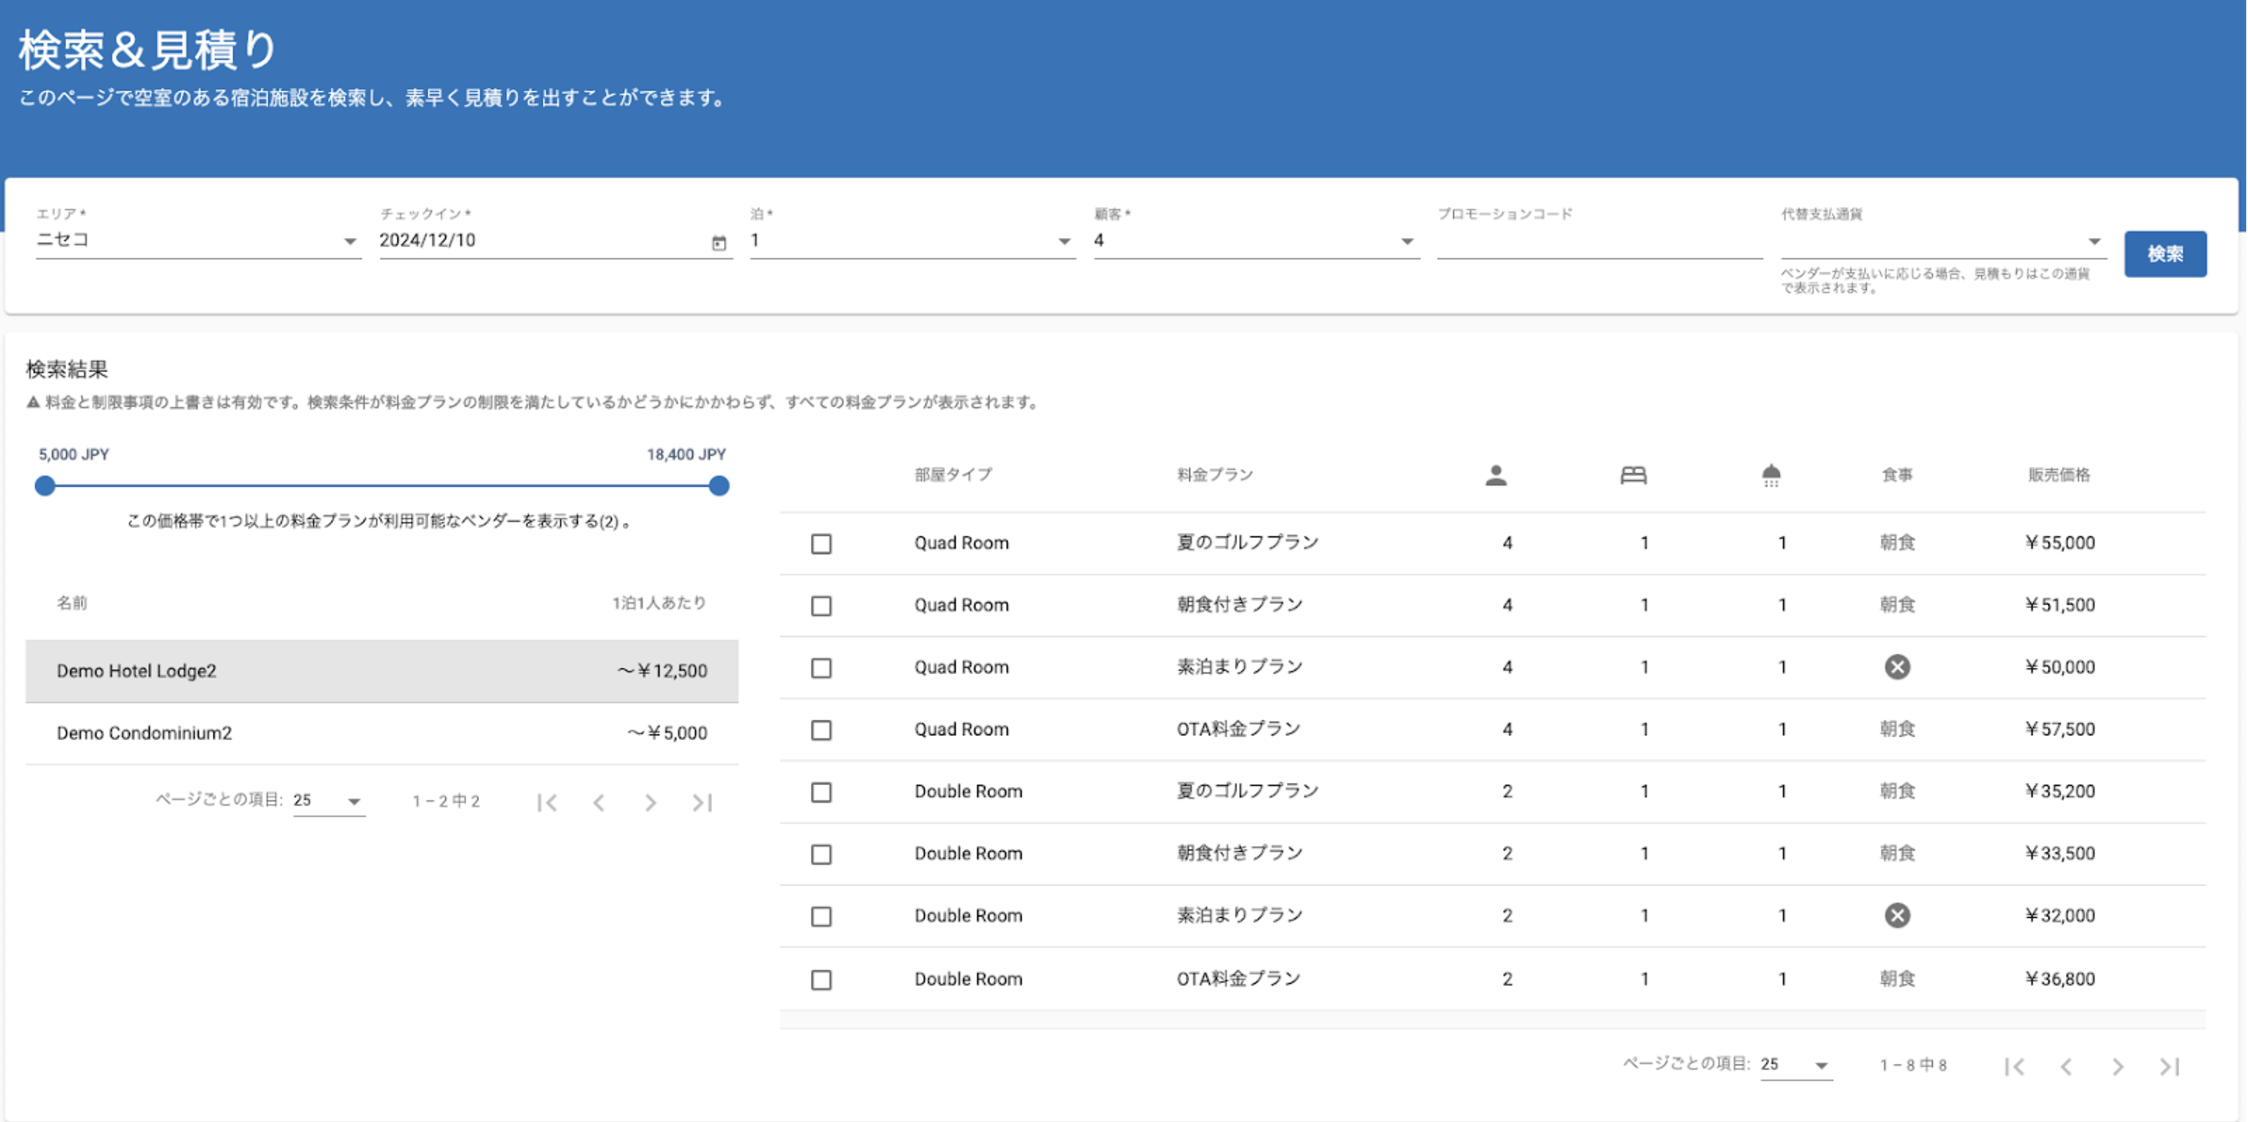
Task: Click the shower icon column header
Action: click(x=1770, y=475)
